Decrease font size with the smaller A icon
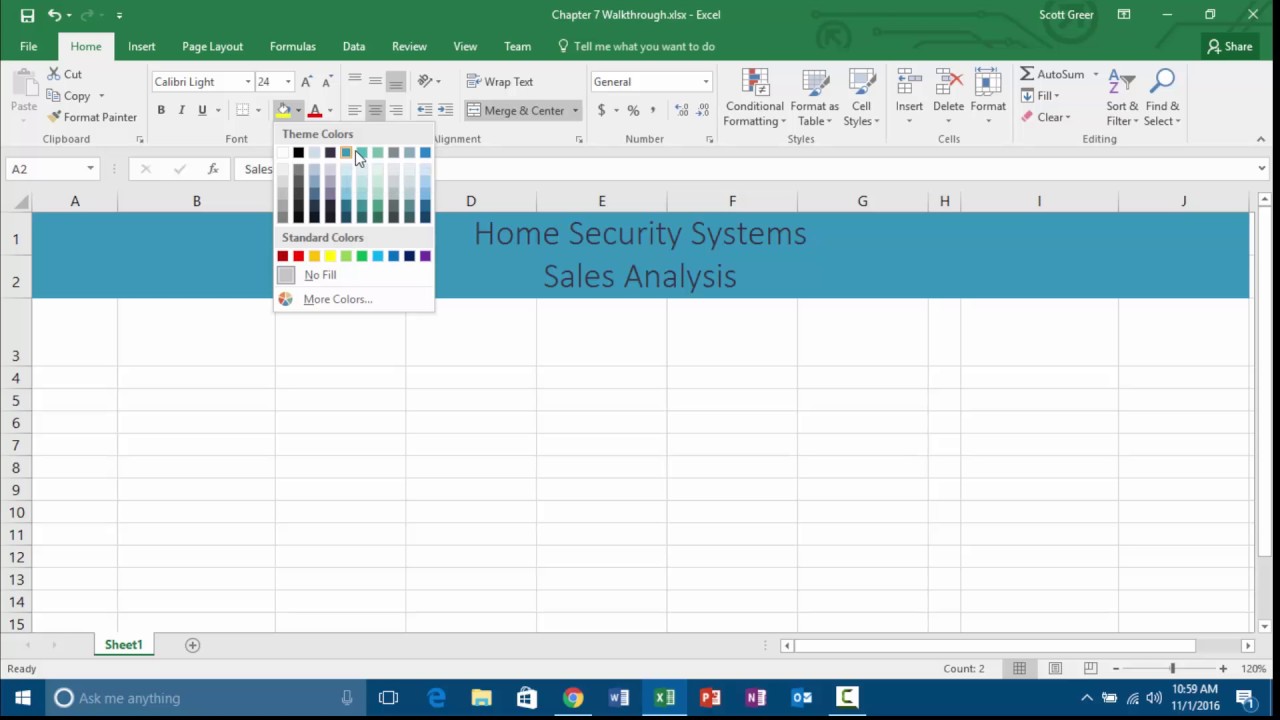This screenshot has width=1280, height=720. click(326, 82)
